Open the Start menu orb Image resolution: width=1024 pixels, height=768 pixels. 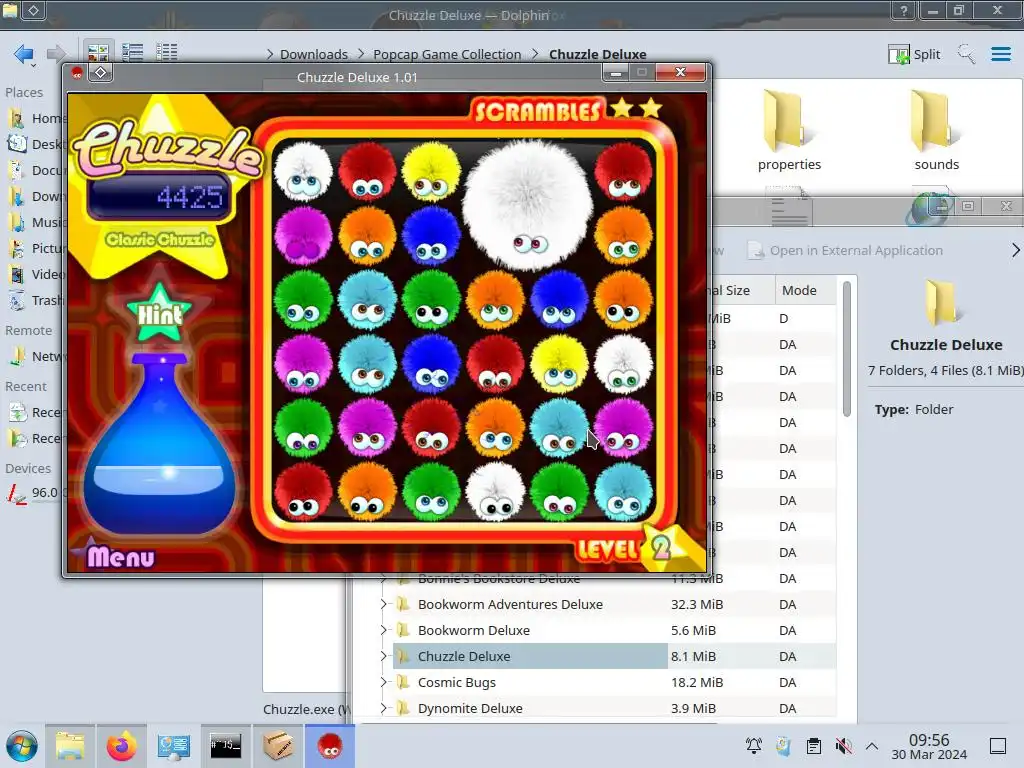coord(22,746)
